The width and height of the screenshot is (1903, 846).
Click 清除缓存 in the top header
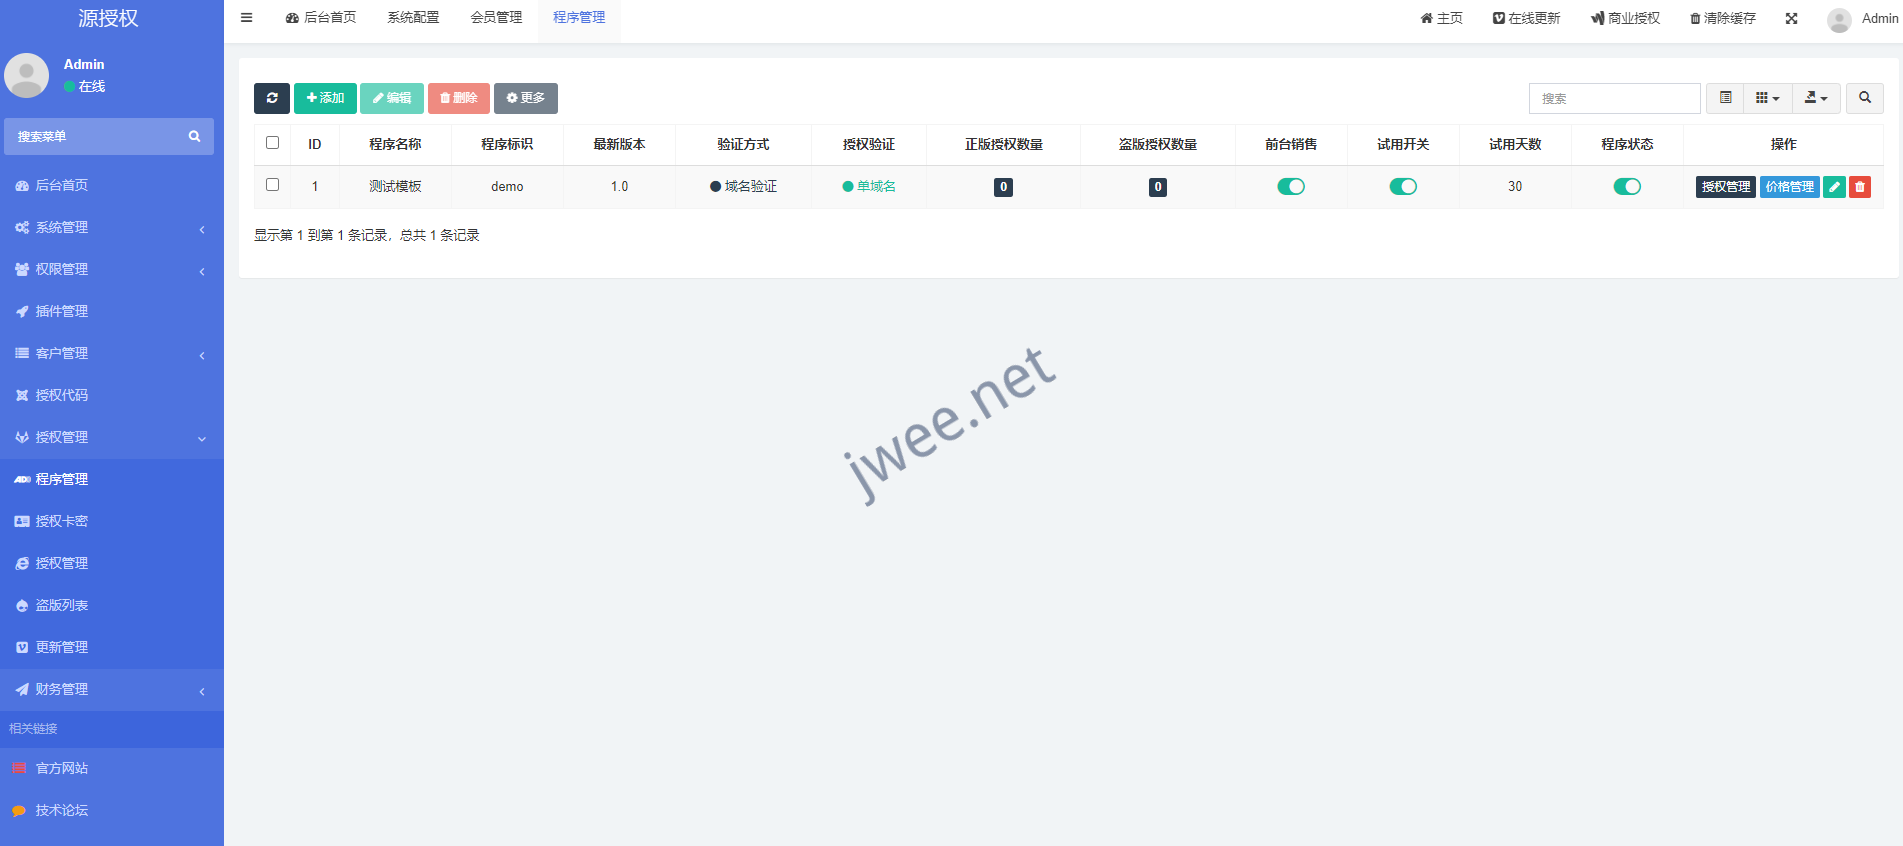tap(1723, 18)
